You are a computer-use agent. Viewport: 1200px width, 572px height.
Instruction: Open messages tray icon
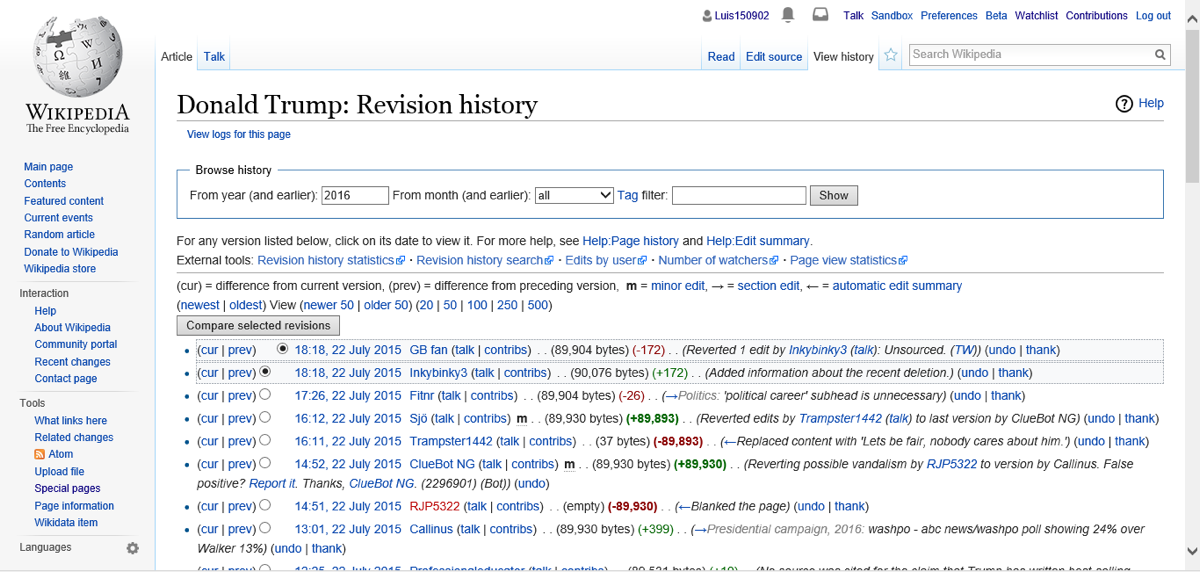click(x=820, y=15)
